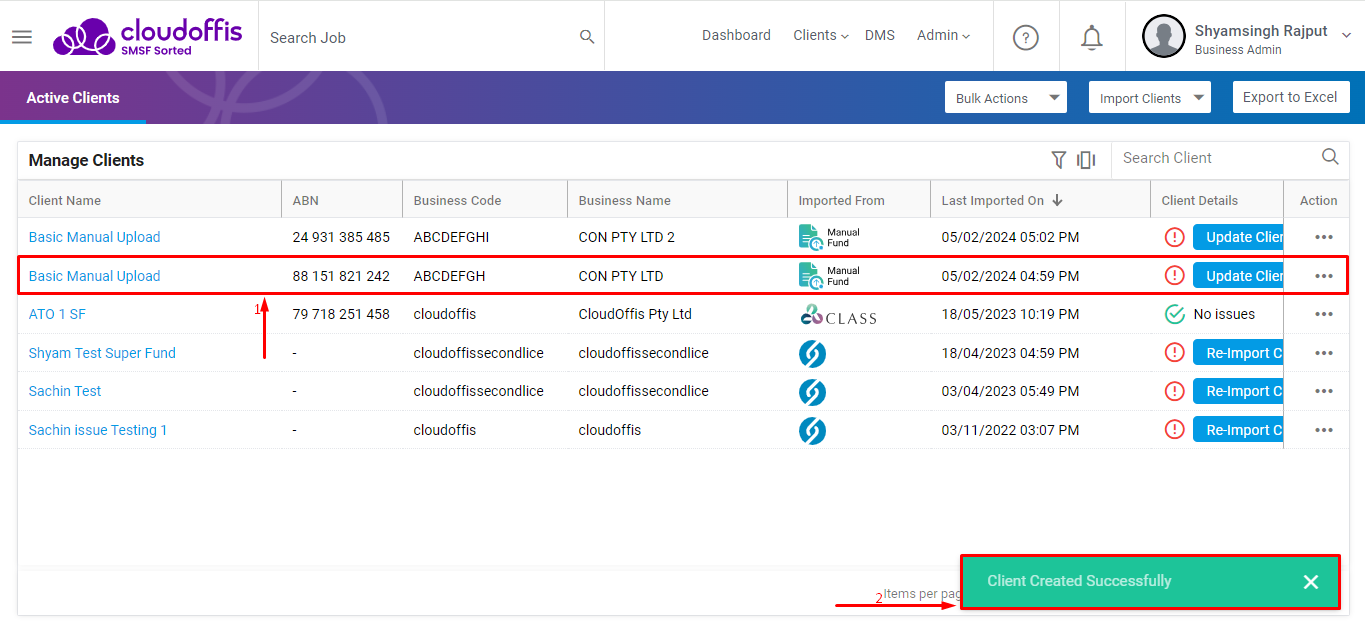1365x633 pixels.
Task: Click Update Client for CON PTY LTD 2
Action: click(1238, 237)
